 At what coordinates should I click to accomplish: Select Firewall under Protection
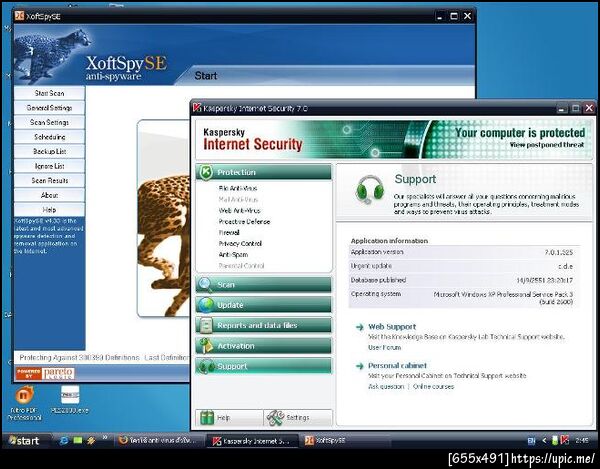[229, 233]
